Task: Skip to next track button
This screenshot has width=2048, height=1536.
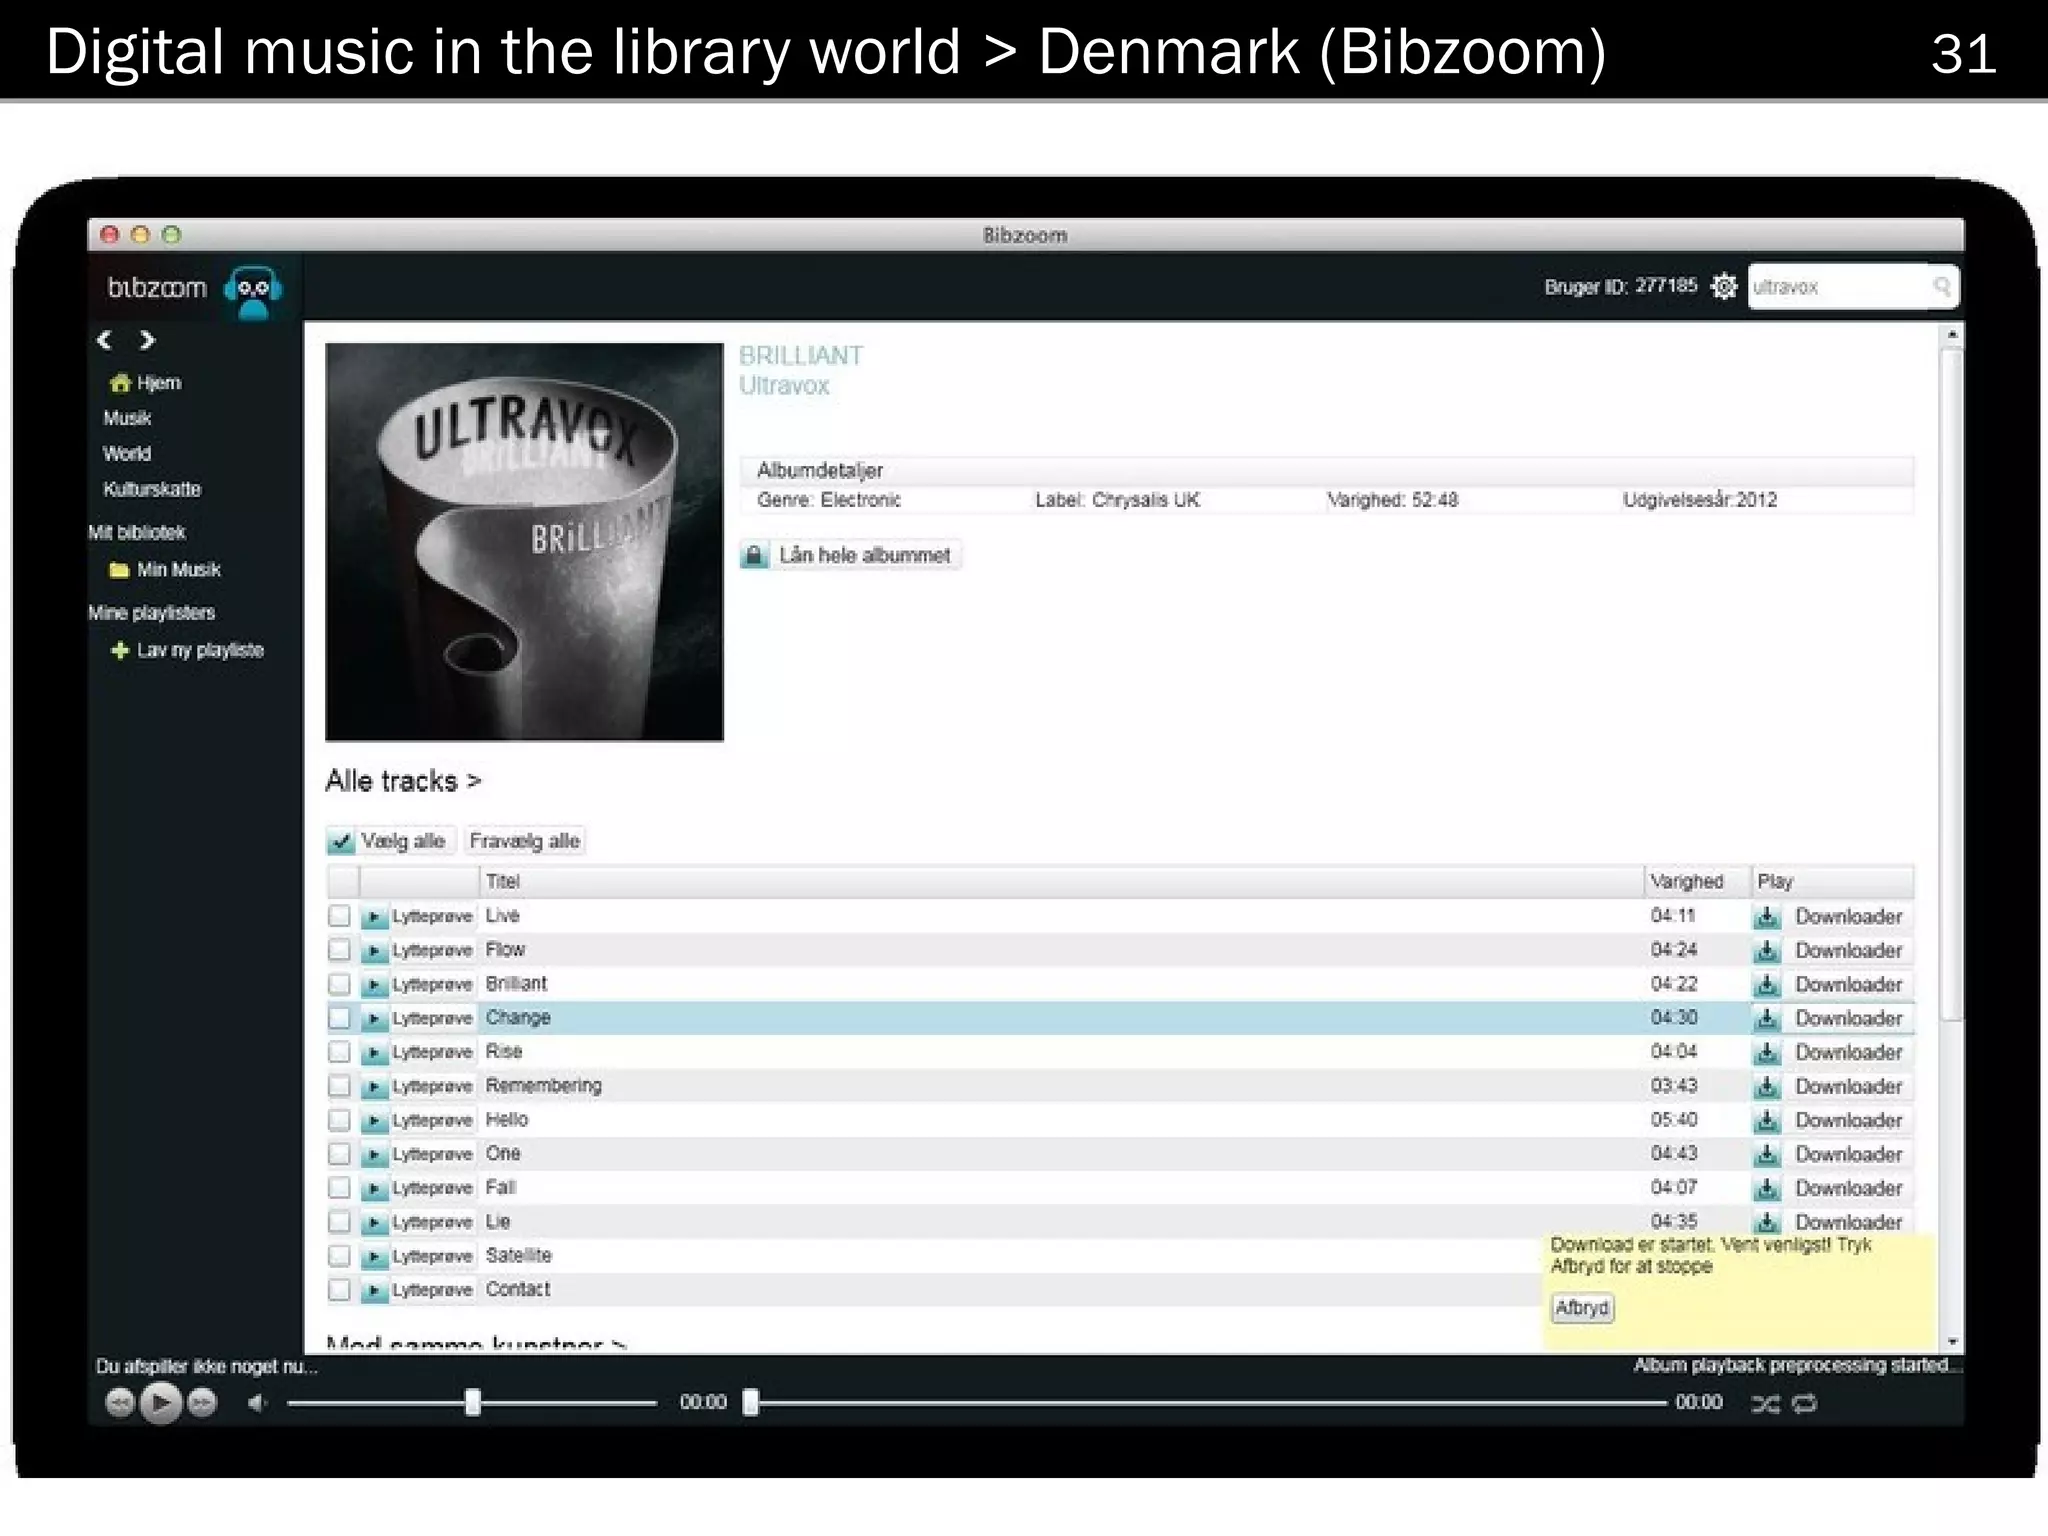Action: (x=202, y=1403)
